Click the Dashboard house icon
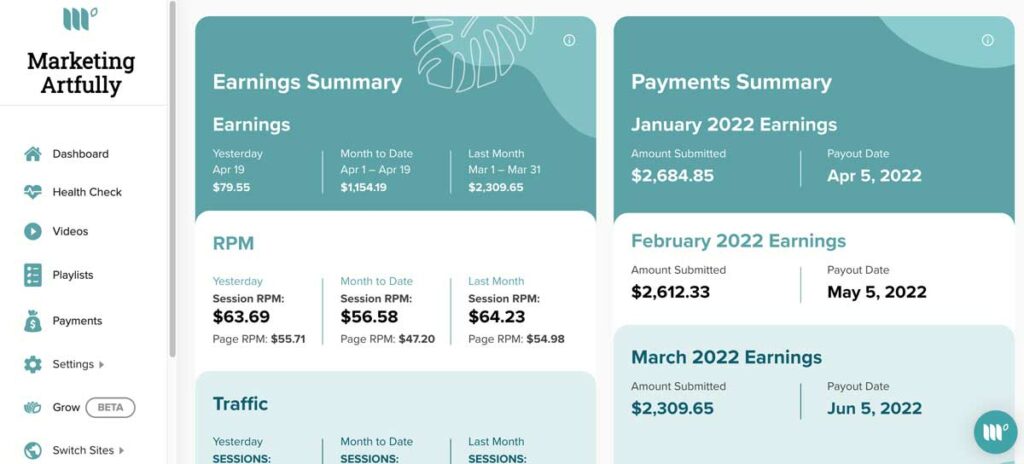The image size is (1024, 464). coord(33,154)
